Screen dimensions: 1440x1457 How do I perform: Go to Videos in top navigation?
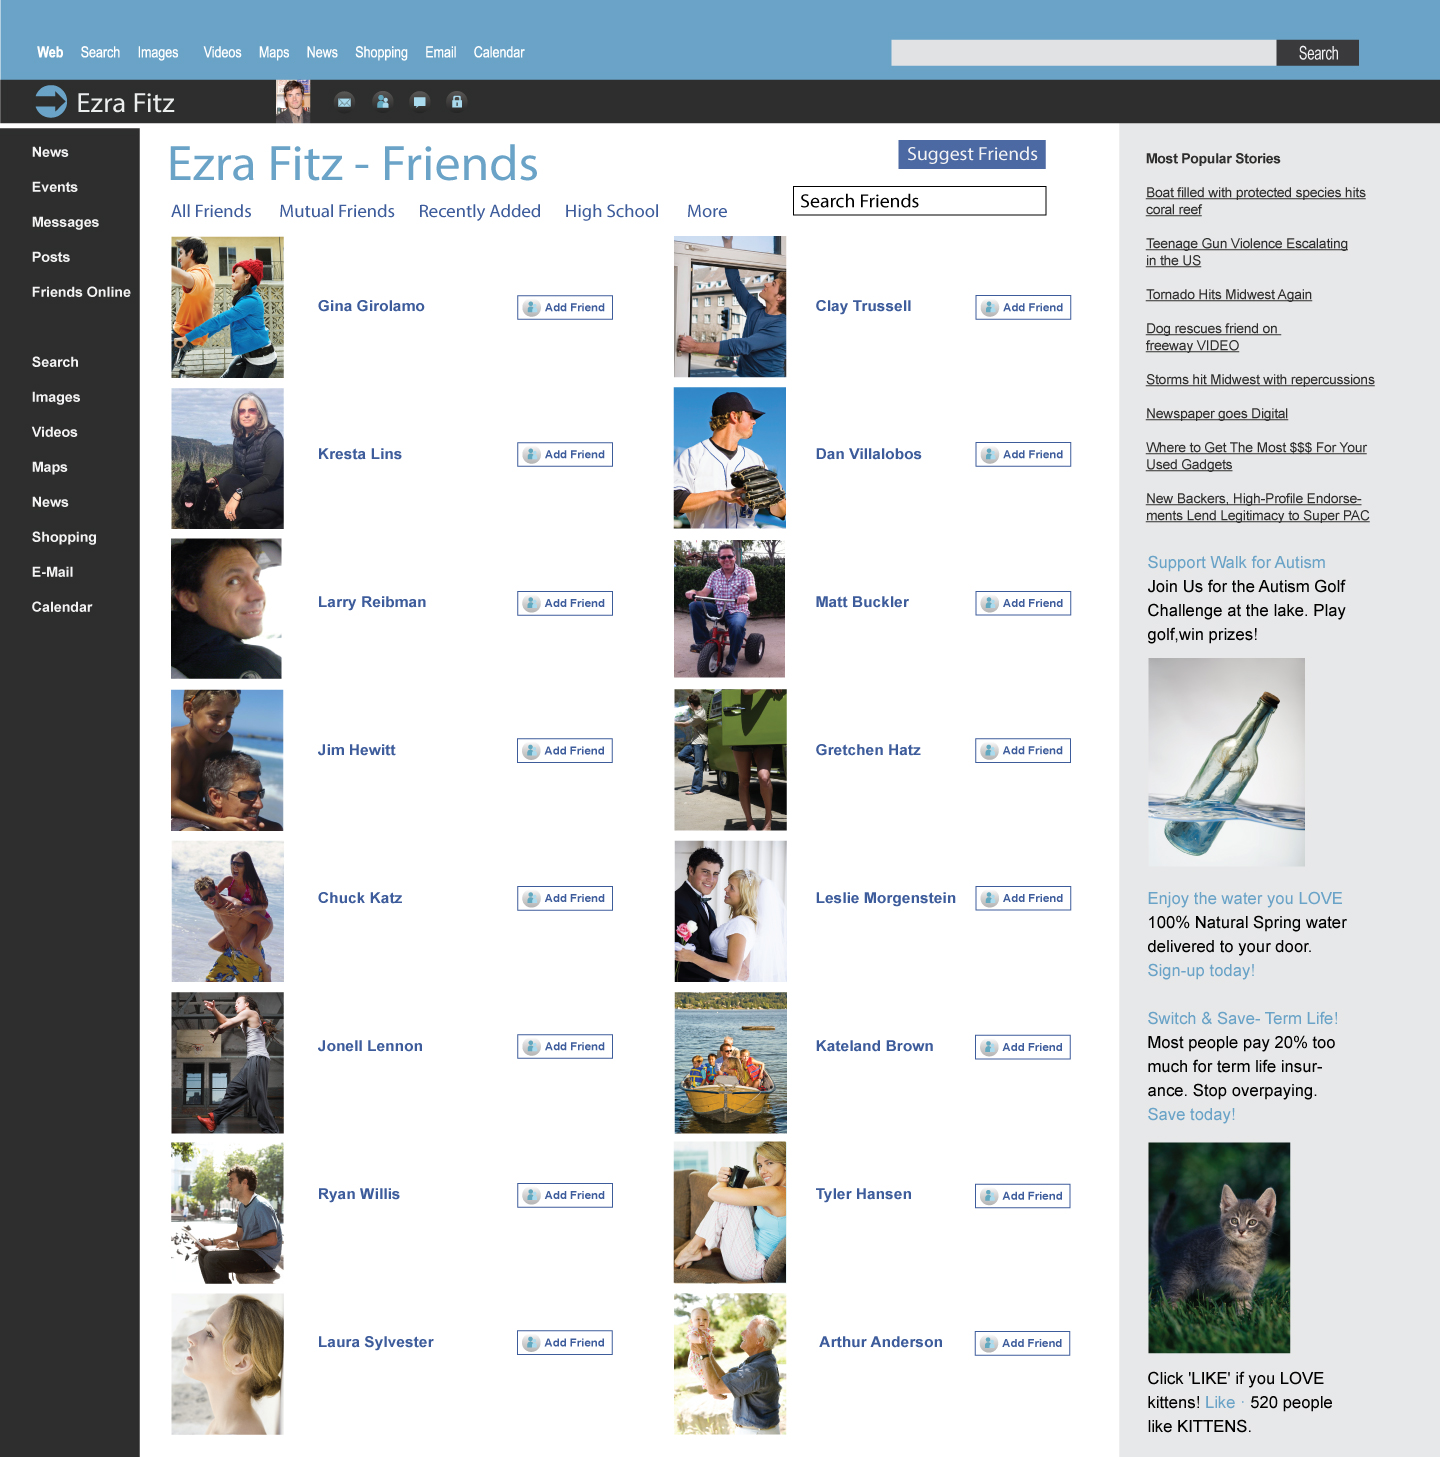(x=222, y=52)
